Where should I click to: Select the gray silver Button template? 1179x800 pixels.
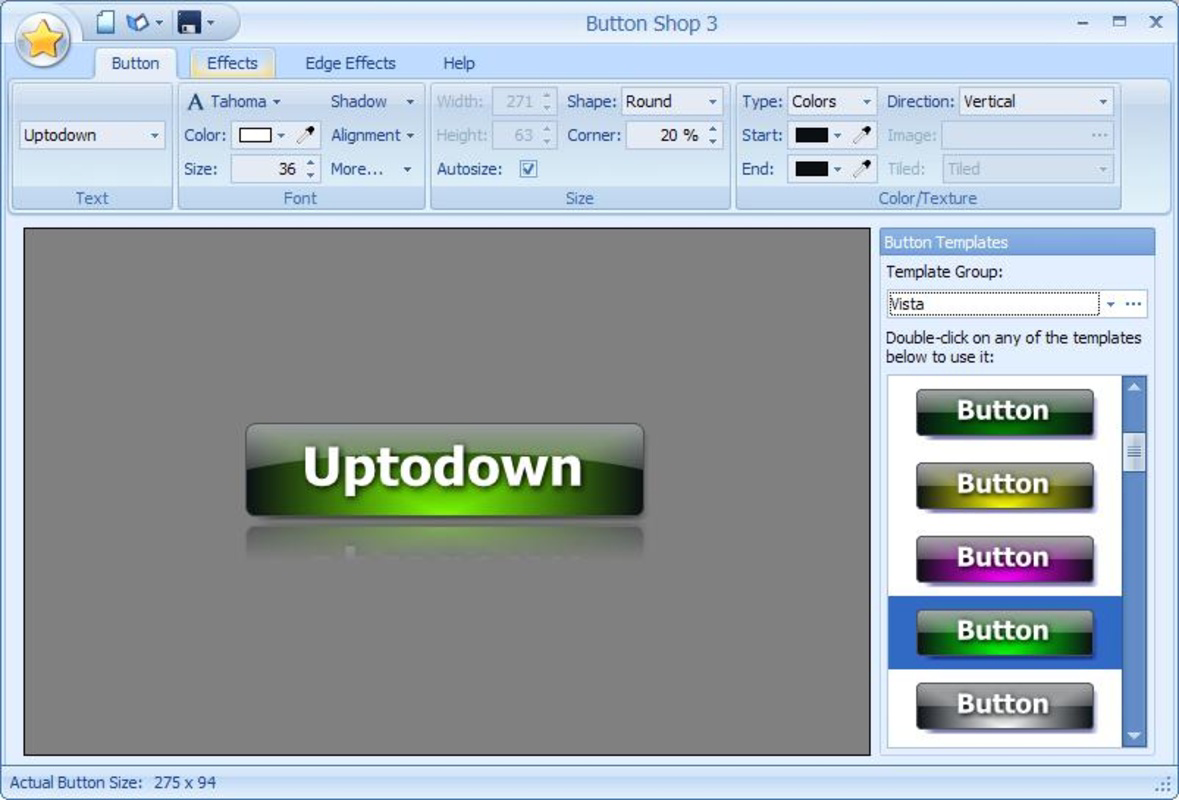pos(1004,705)
